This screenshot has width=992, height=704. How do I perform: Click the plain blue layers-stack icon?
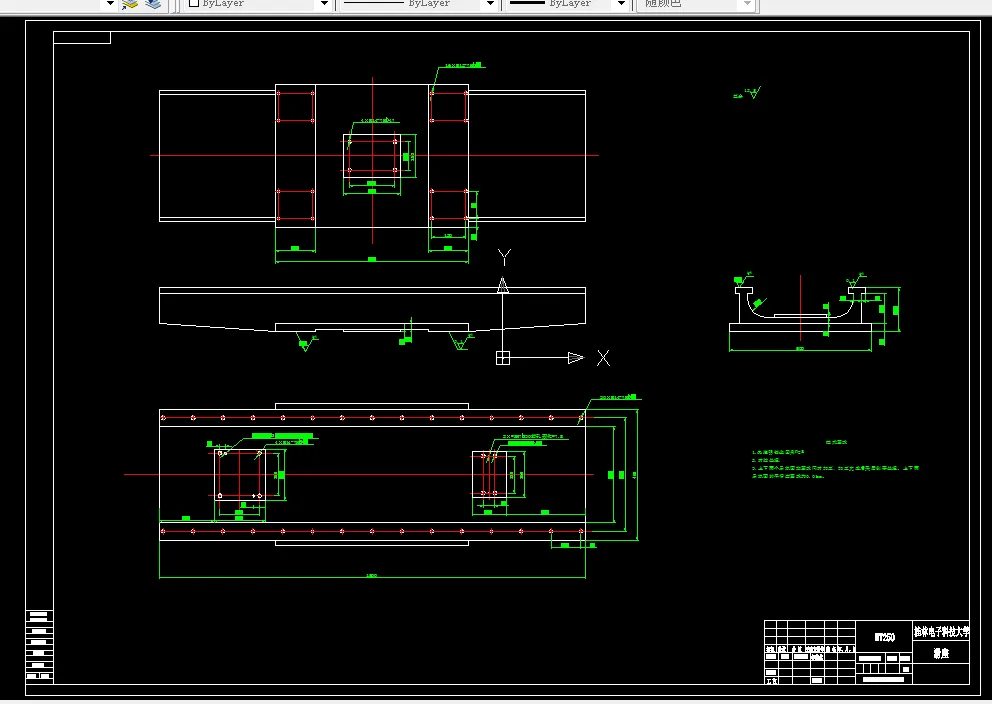tap(153, 4)
